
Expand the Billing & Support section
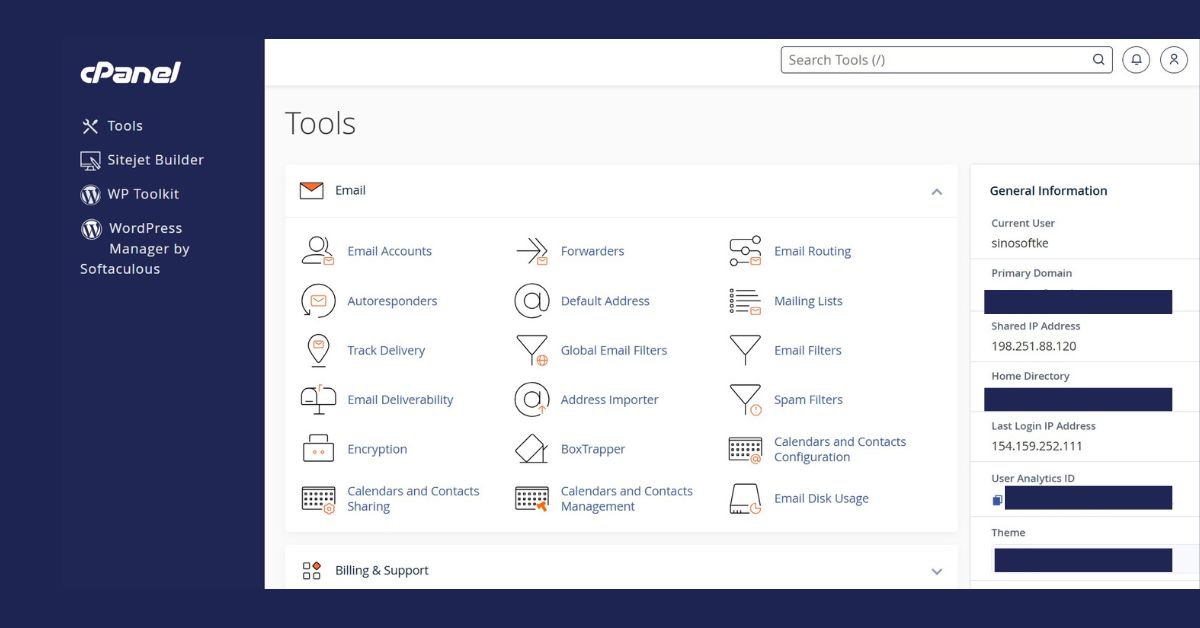click(x=937, y=571)
